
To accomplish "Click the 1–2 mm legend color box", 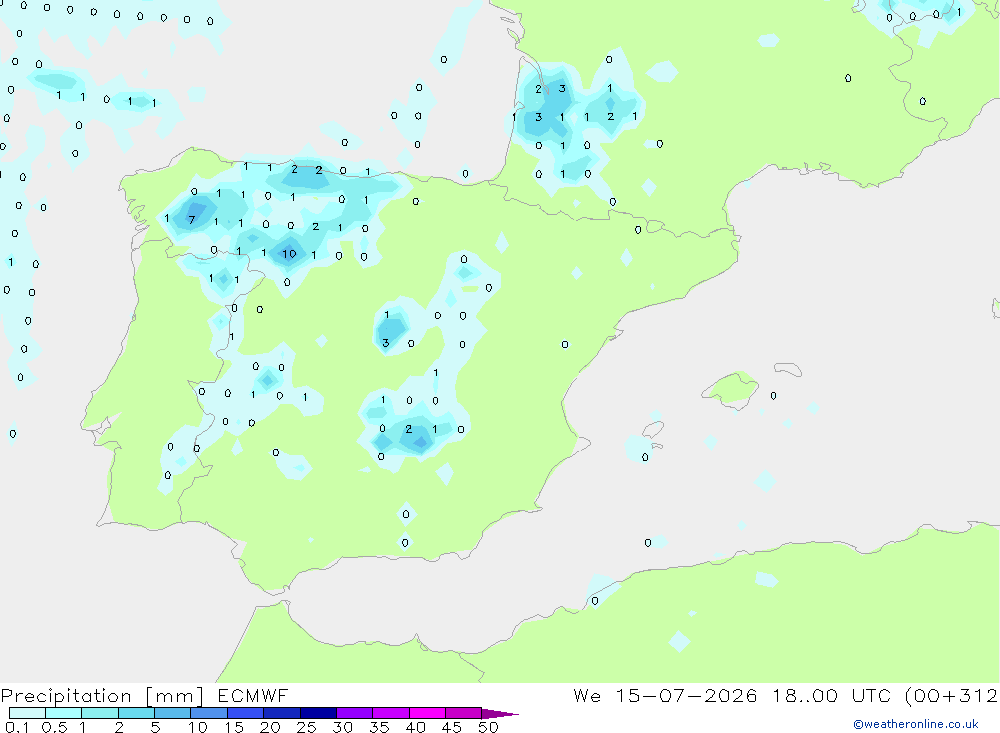I will pos(100,713).
